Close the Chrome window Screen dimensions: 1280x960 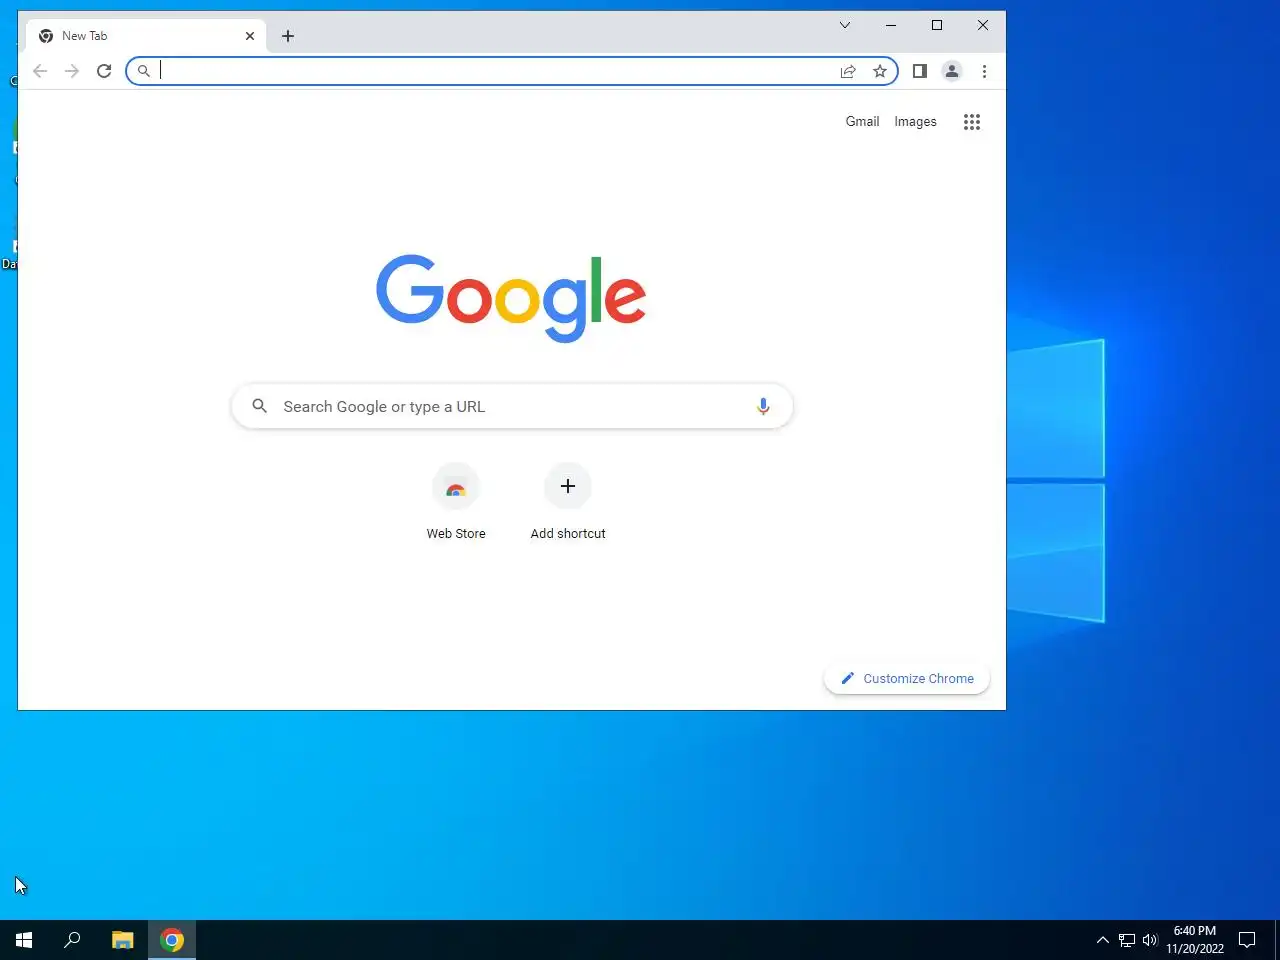[x=983, y=25]
